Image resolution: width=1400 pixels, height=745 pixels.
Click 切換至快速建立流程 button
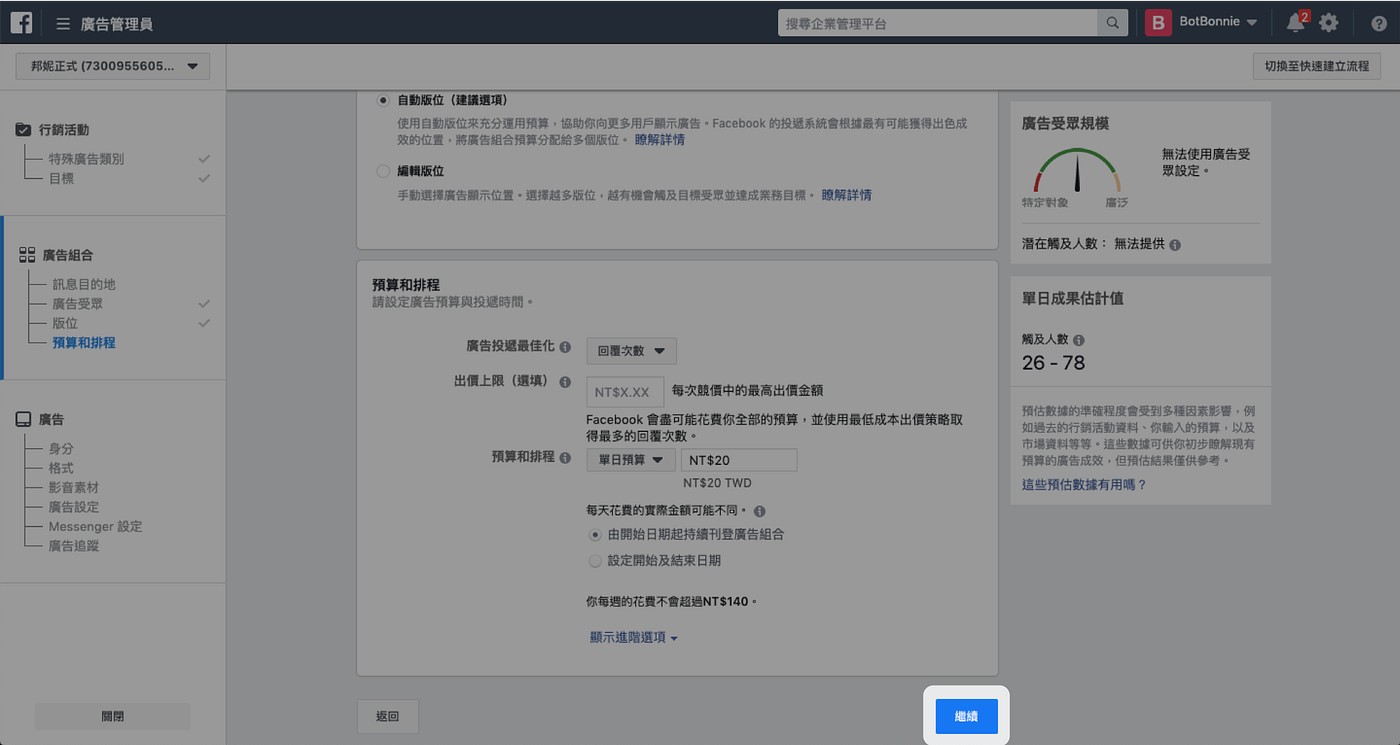pos(1316,67)
